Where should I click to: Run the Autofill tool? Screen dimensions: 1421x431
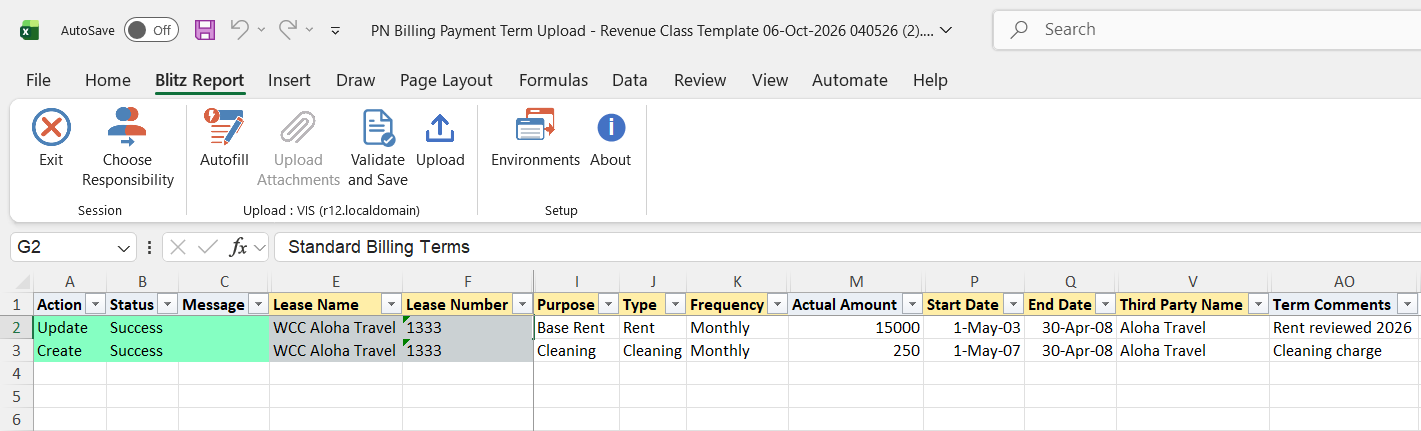(x=224, y=138)
